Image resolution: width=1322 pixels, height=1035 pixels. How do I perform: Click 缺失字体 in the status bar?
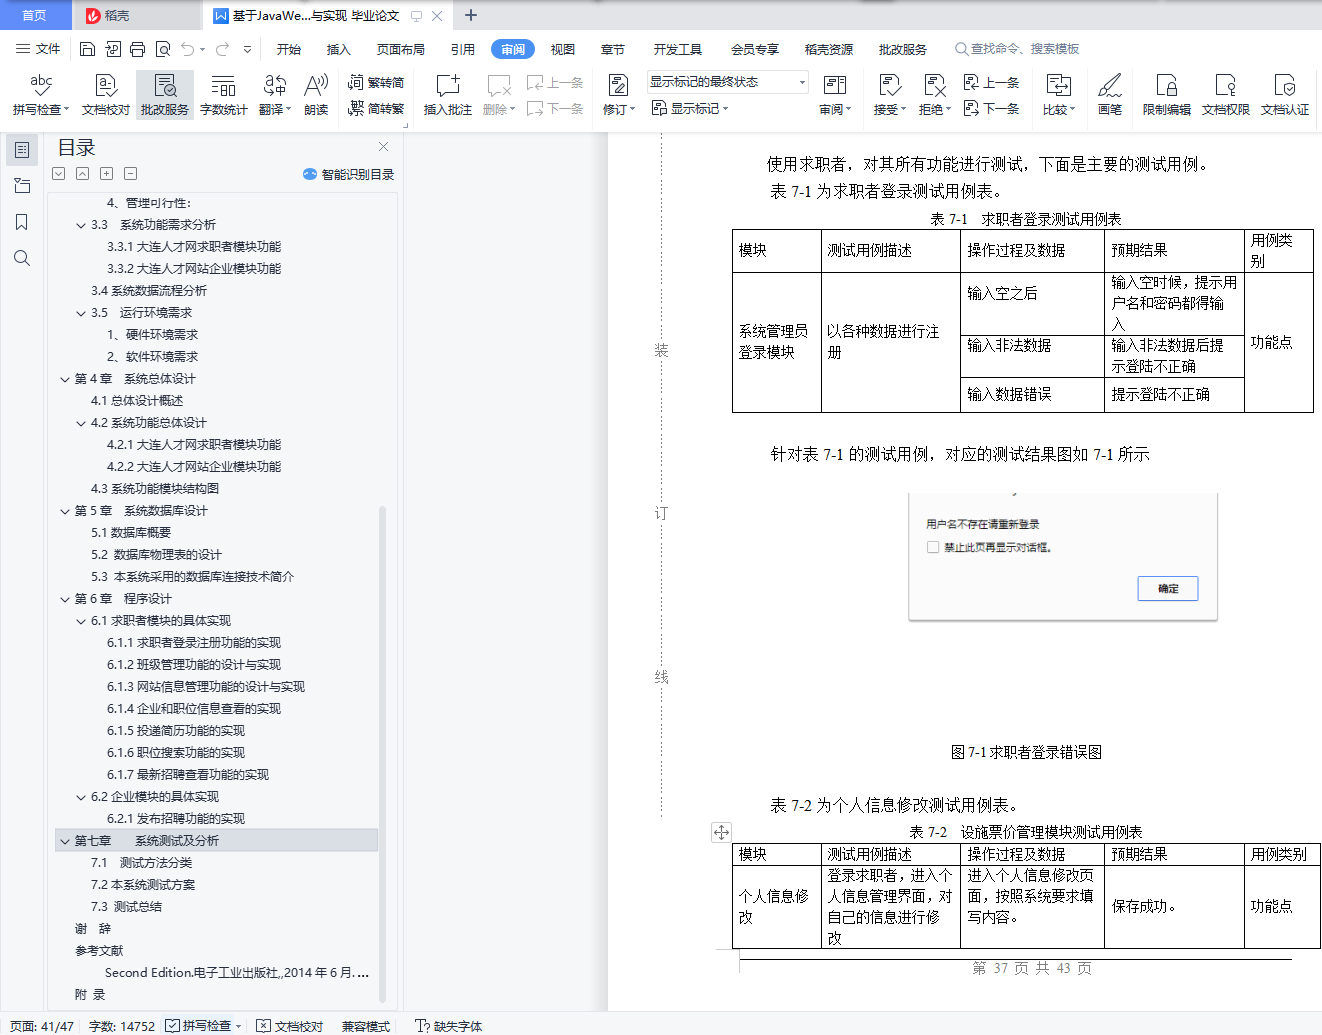tap(449, 1026)
